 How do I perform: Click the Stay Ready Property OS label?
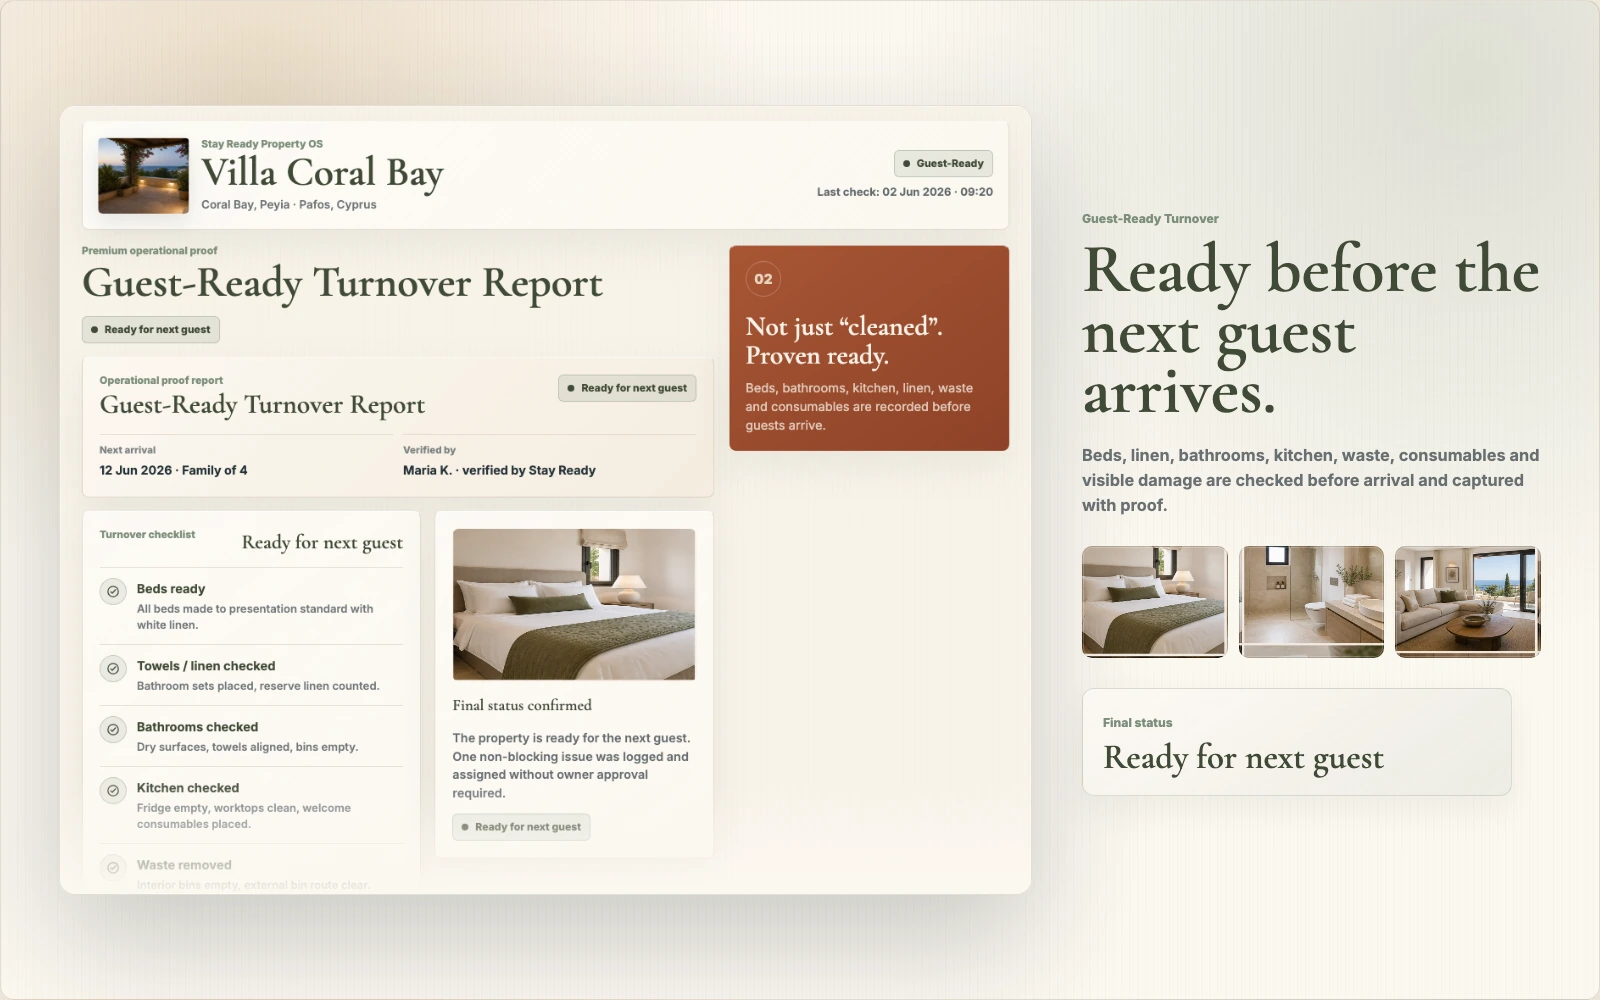point(262,144)
